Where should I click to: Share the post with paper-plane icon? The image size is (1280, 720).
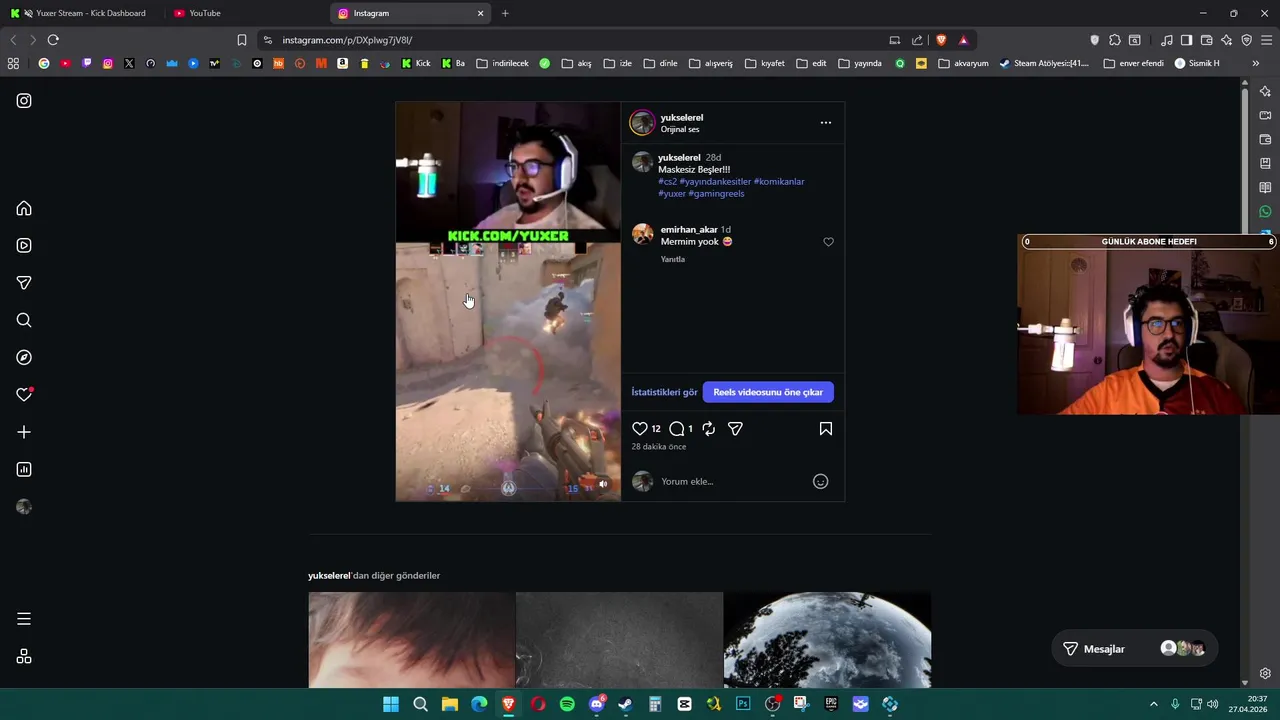click(735, 428)
